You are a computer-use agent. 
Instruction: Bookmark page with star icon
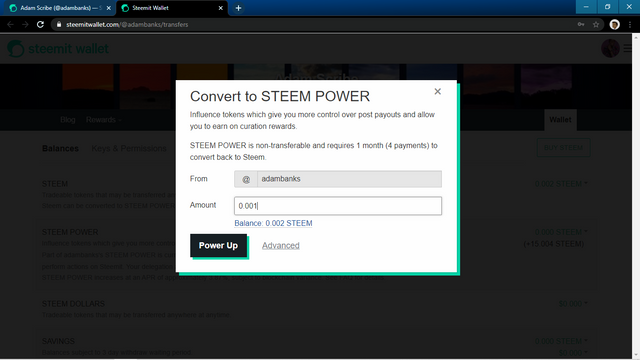pyautogui.click(x=596, y=24)
